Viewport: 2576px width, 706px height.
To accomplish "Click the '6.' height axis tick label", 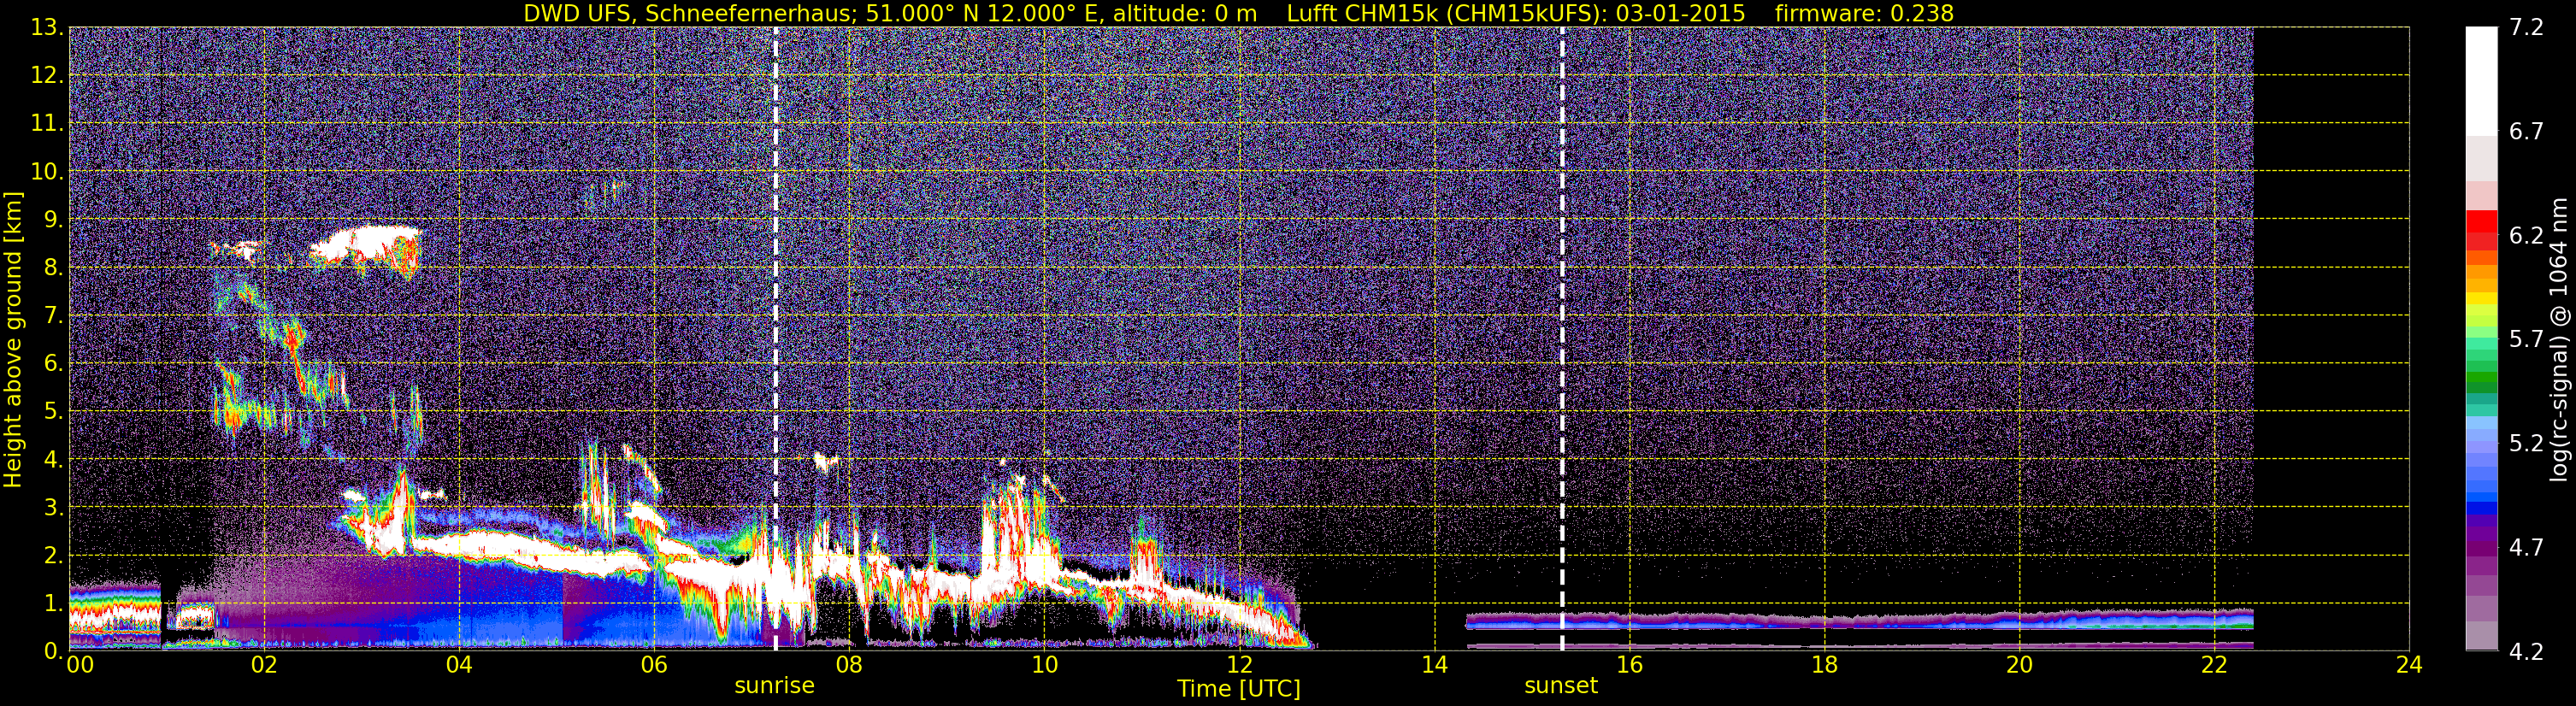I will (x=53, y=364).
